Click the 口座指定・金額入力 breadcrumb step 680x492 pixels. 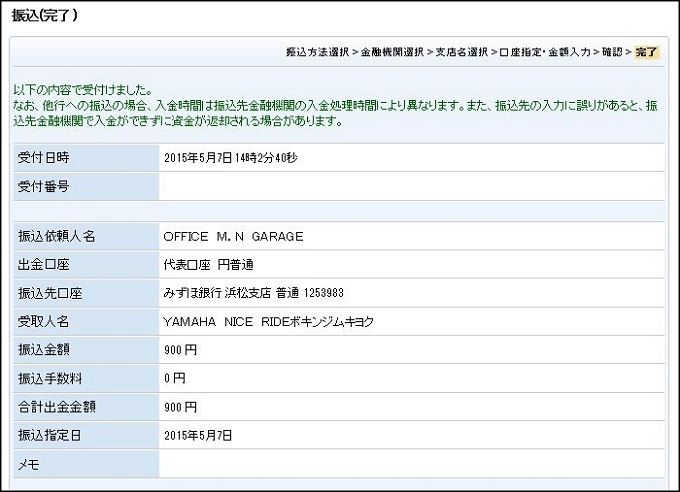[x=546, y=52]
